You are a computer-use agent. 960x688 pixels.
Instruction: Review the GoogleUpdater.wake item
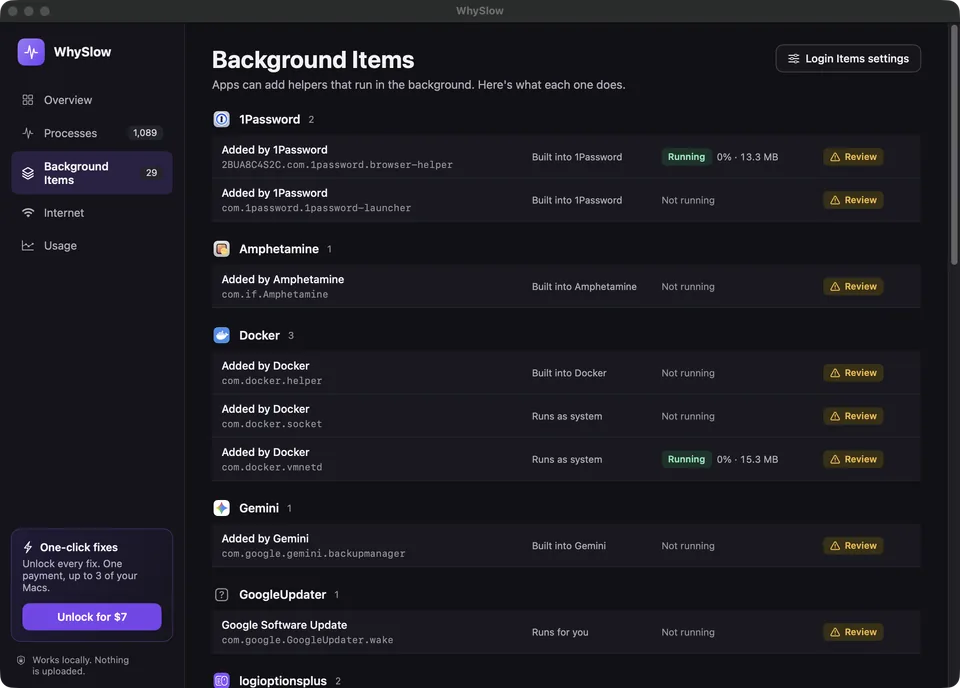click(x=853, y=632)
